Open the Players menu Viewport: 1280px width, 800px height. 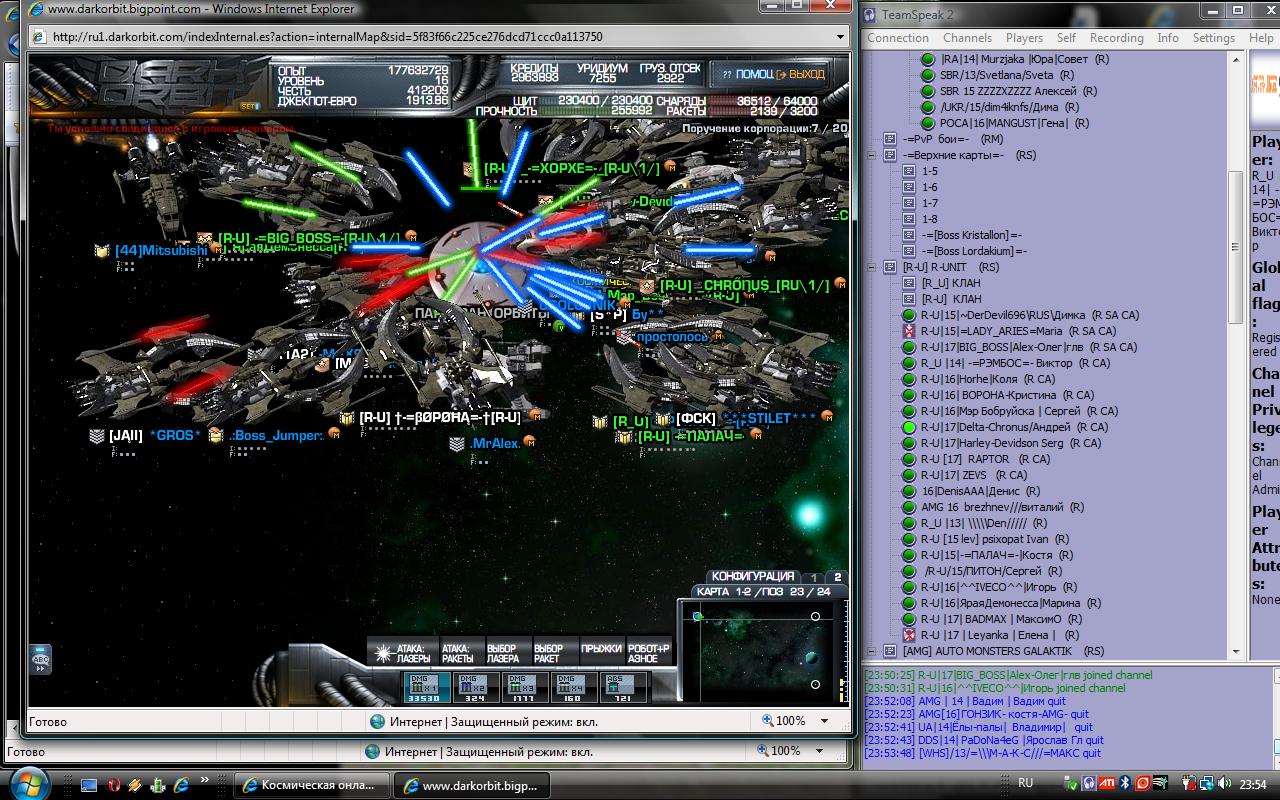pos(1024,38)
